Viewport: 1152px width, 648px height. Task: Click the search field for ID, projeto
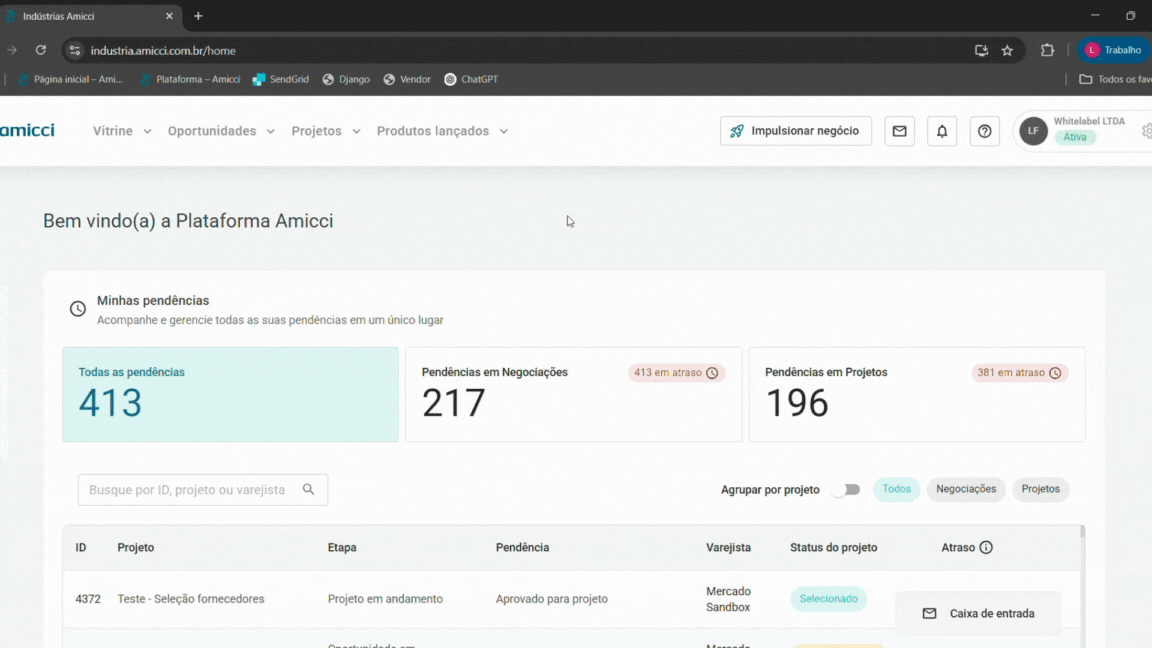188,490
